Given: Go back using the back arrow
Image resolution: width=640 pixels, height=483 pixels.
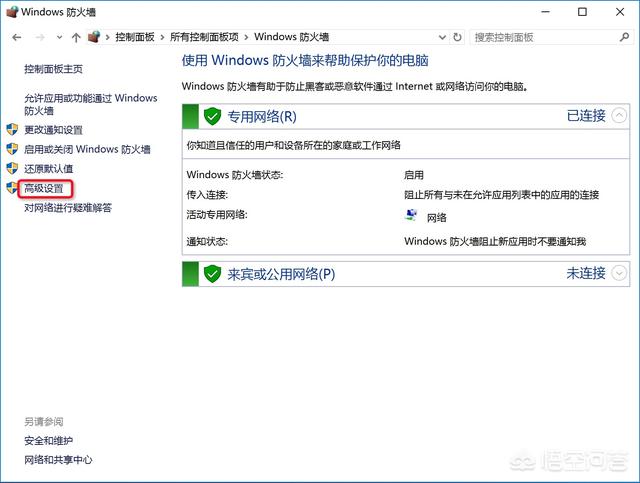Looking at the screenshot, I should point(17,38).
